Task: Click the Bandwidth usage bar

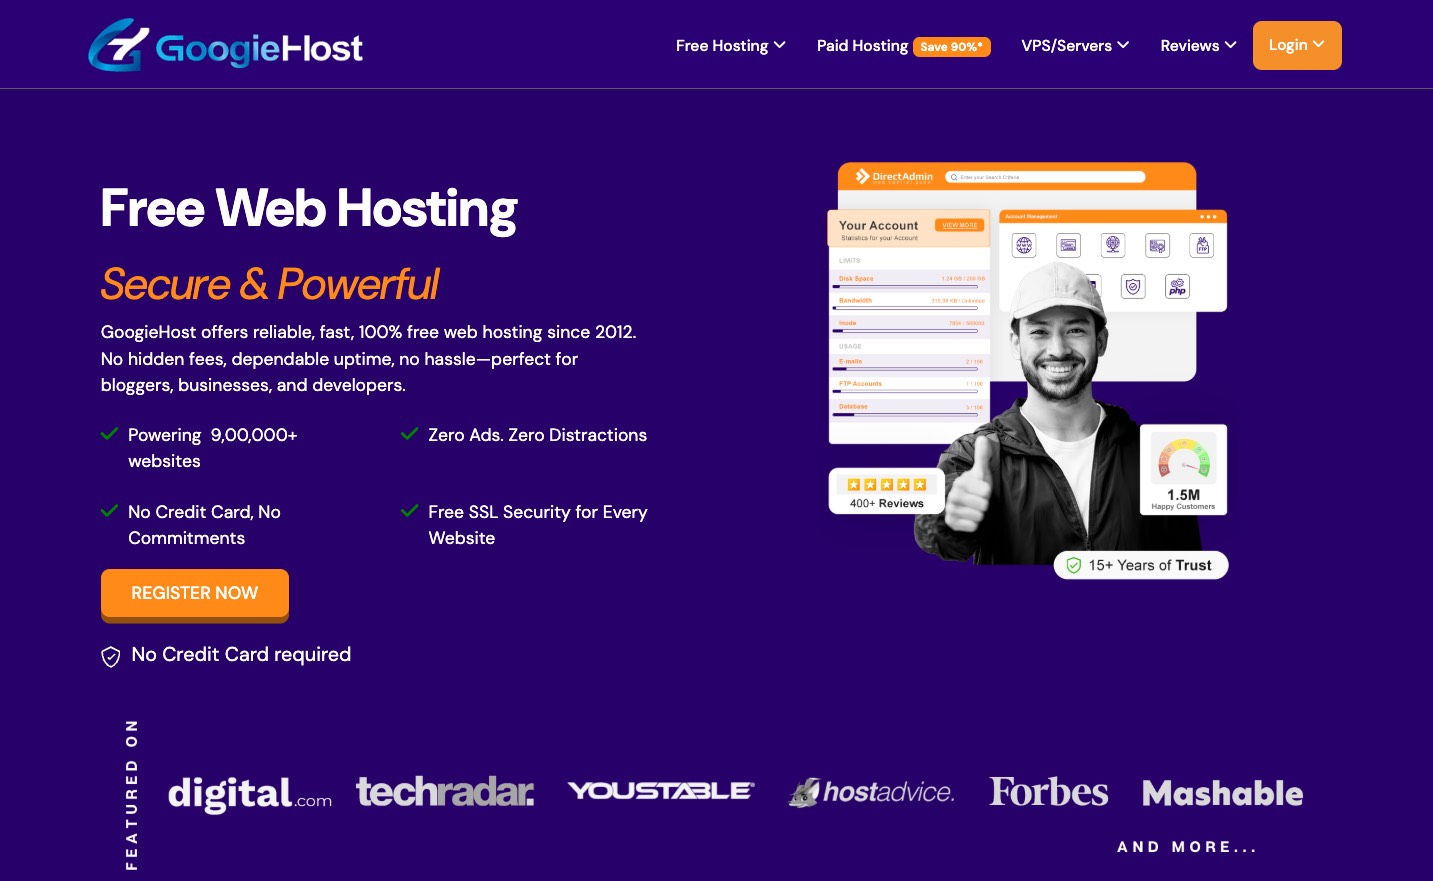Action: click(x=906, y=309)
